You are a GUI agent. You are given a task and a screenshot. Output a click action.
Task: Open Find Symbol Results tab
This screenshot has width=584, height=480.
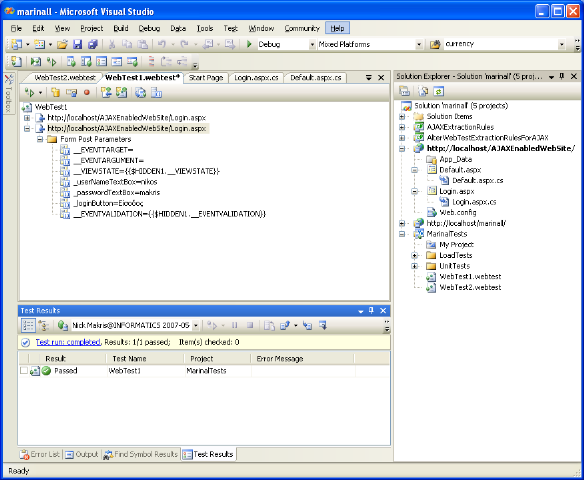click(141, 454)
